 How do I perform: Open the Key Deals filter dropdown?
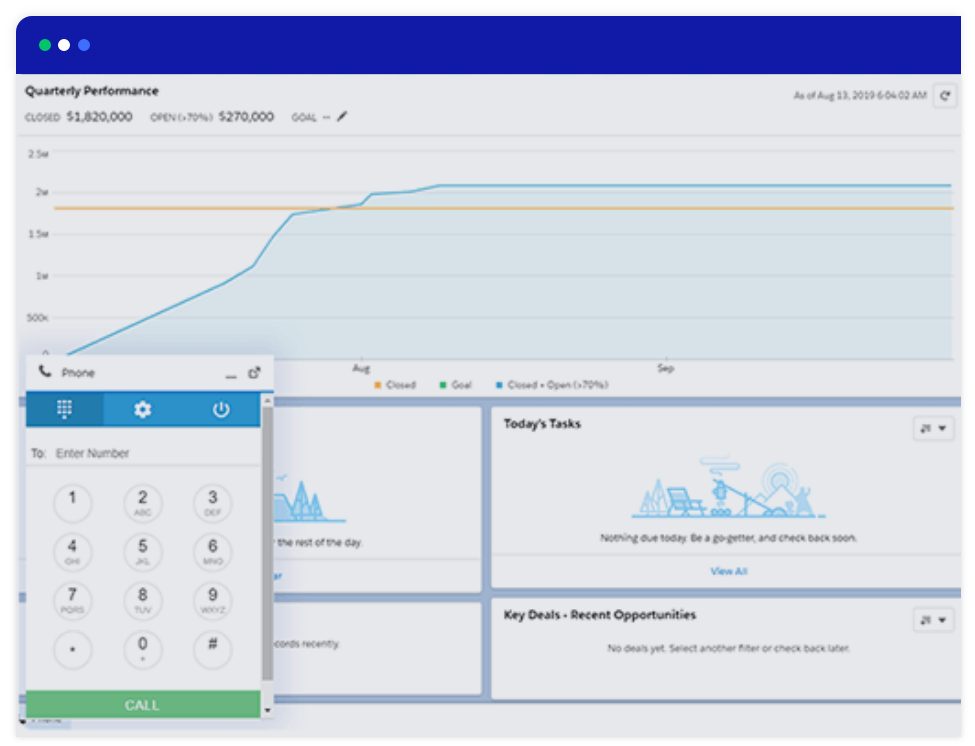point(933,620)
